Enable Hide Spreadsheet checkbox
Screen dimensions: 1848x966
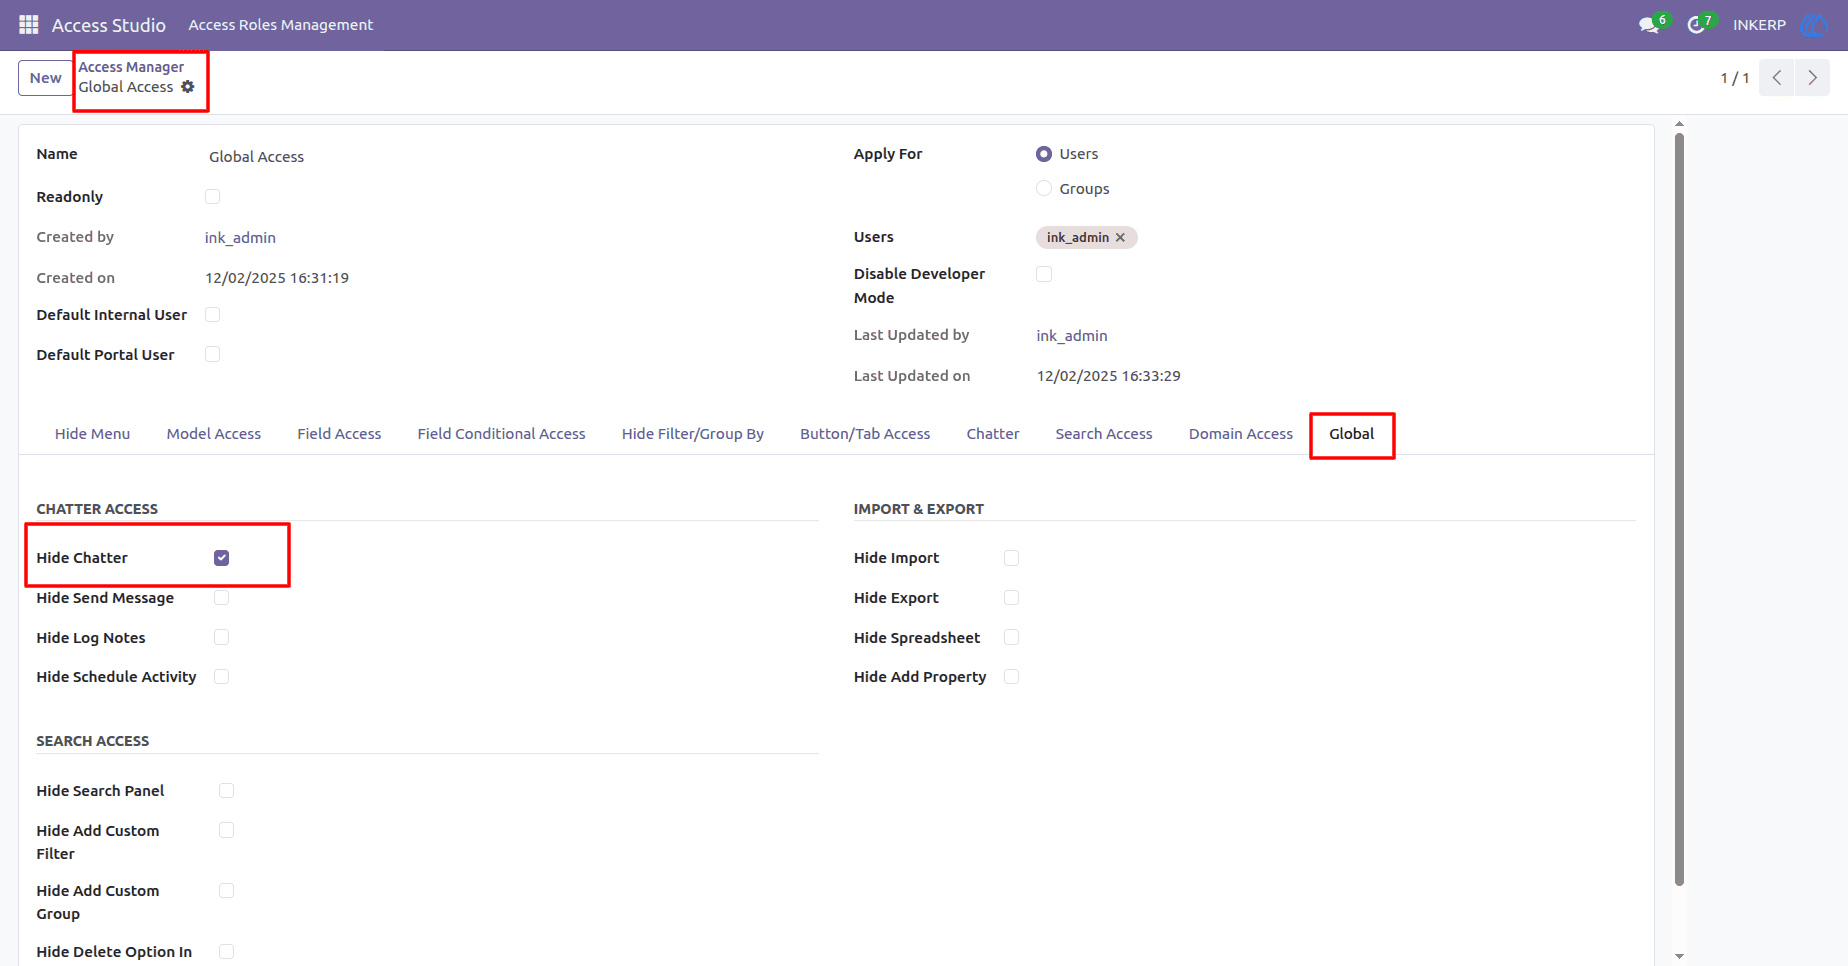1011,638
